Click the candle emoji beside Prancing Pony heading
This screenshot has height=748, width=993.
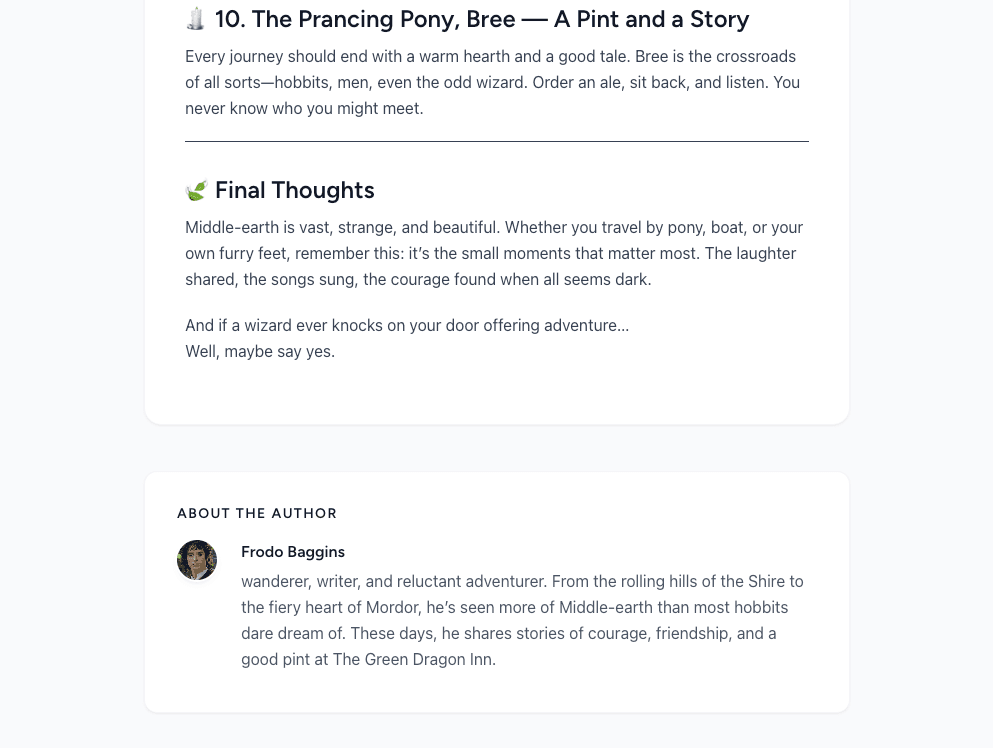tap(196, 19)
